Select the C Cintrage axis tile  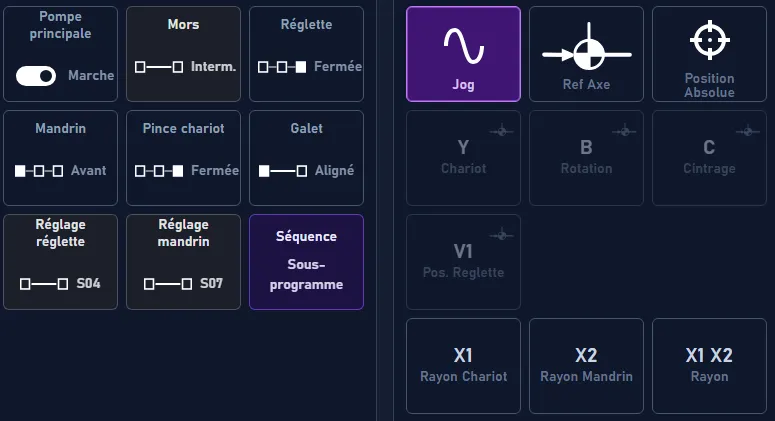click(709, 158)
